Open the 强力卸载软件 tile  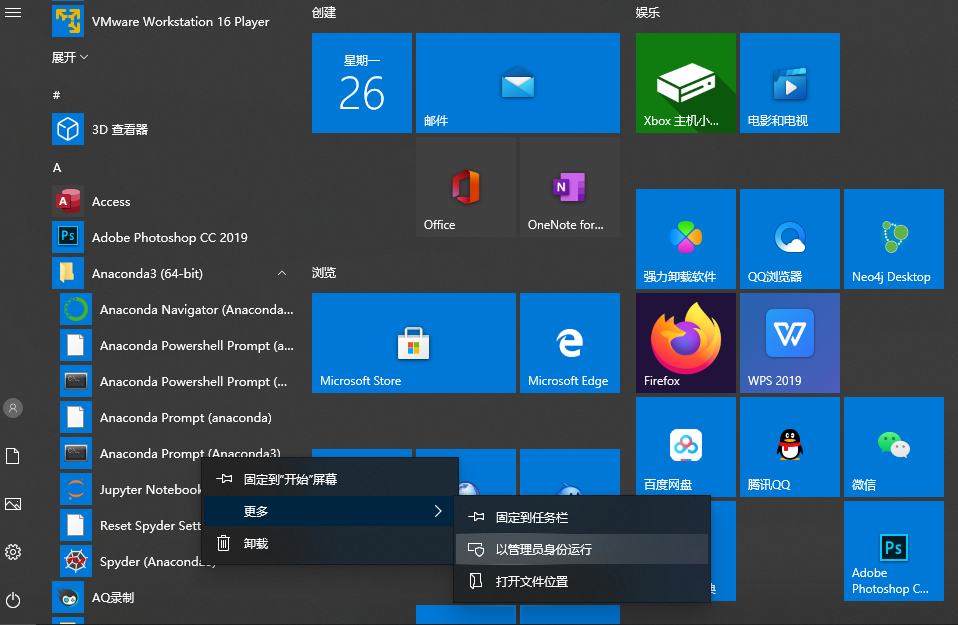point(686,239)
